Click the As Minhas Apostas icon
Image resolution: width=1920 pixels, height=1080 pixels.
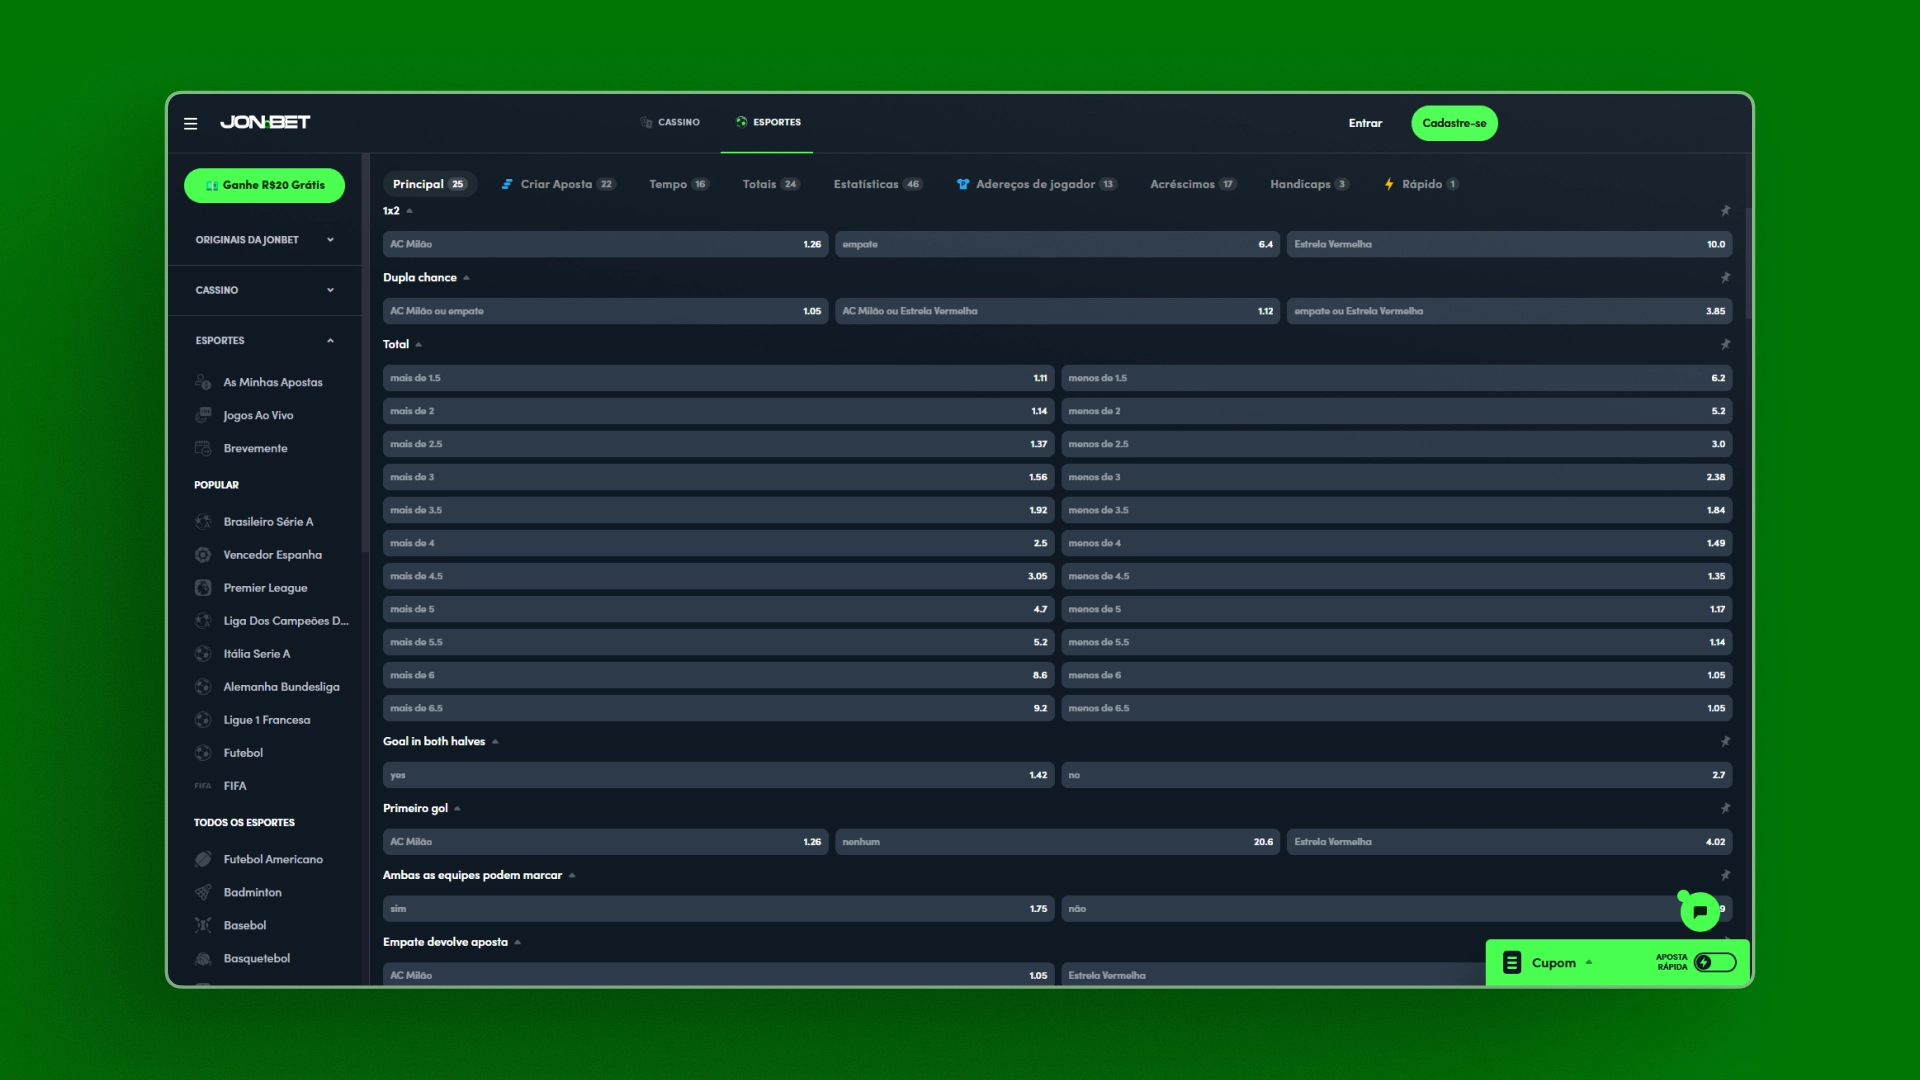[203, 382]
